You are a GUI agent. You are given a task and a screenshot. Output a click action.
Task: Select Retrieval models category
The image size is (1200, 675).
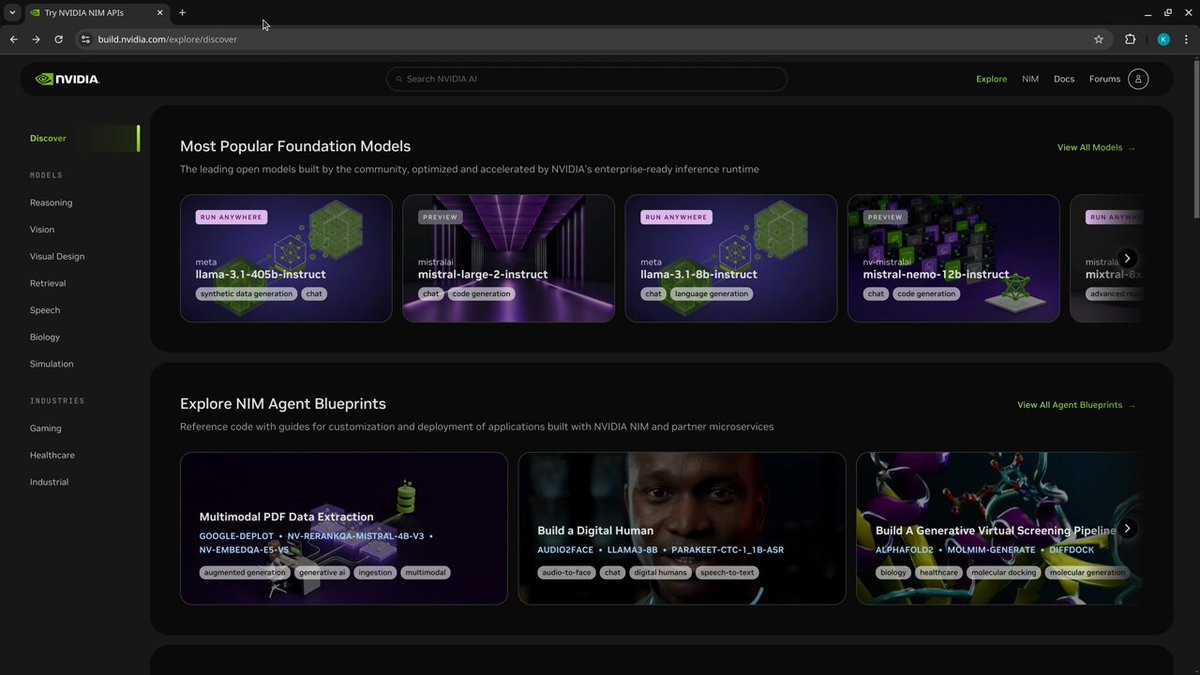(48, 283)
